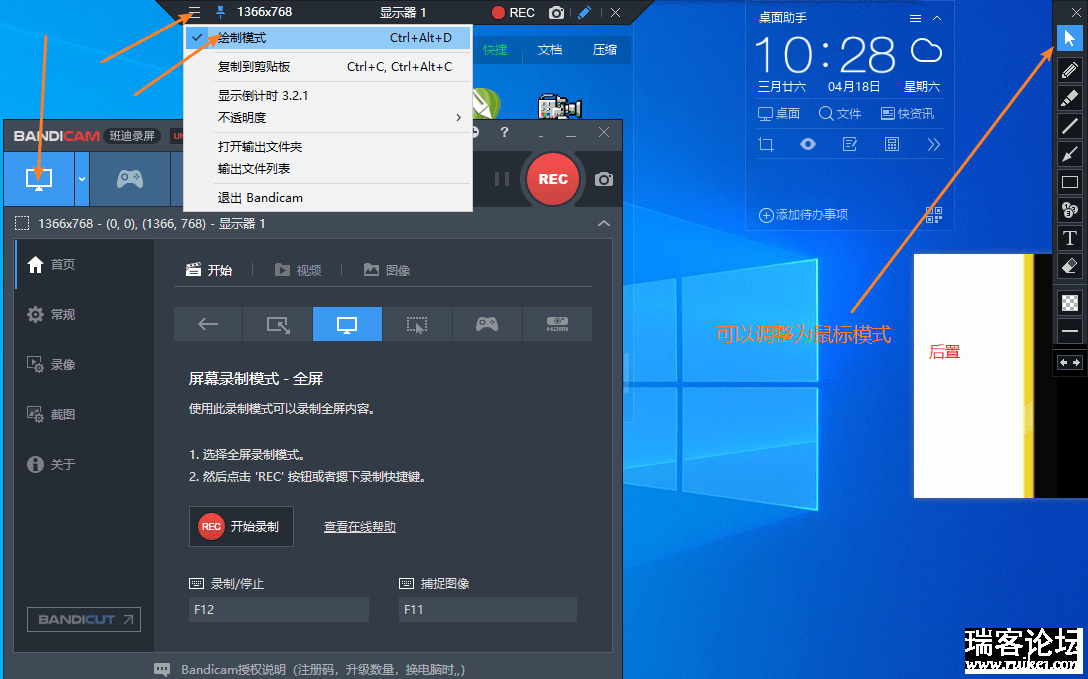
Task: Select the Text tool in drawing toolbar
Action: (1069, 238)
